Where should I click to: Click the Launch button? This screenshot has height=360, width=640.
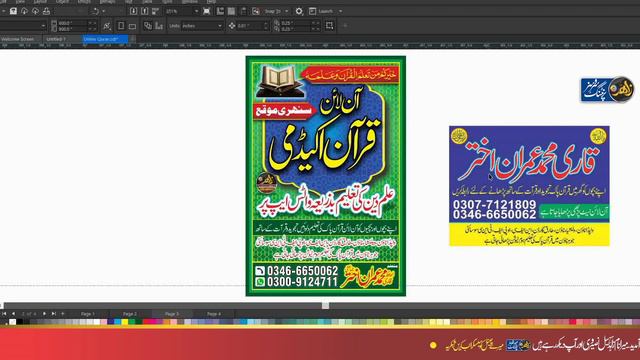pyautogui.click(x=322, y=11)
